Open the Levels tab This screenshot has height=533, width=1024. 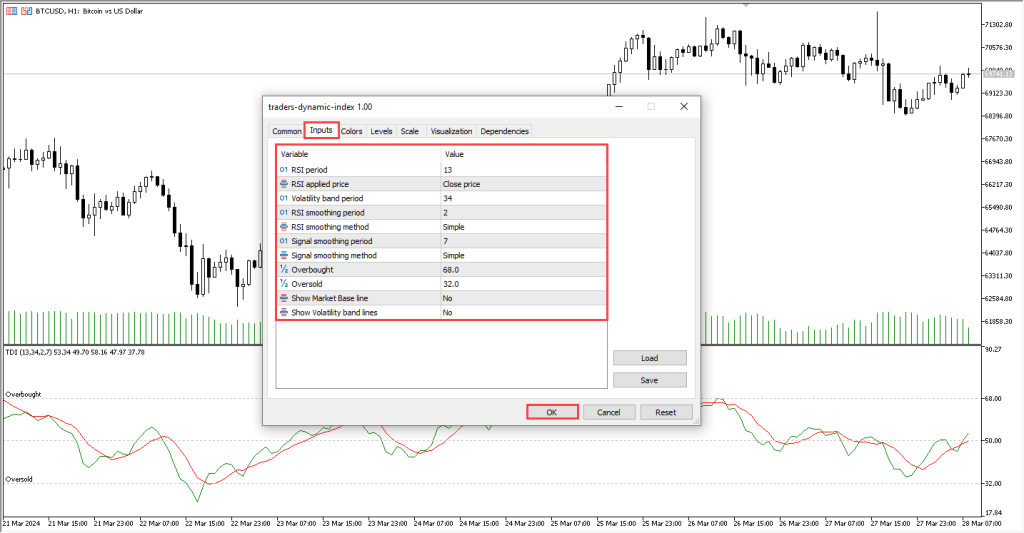coord(381,131)
